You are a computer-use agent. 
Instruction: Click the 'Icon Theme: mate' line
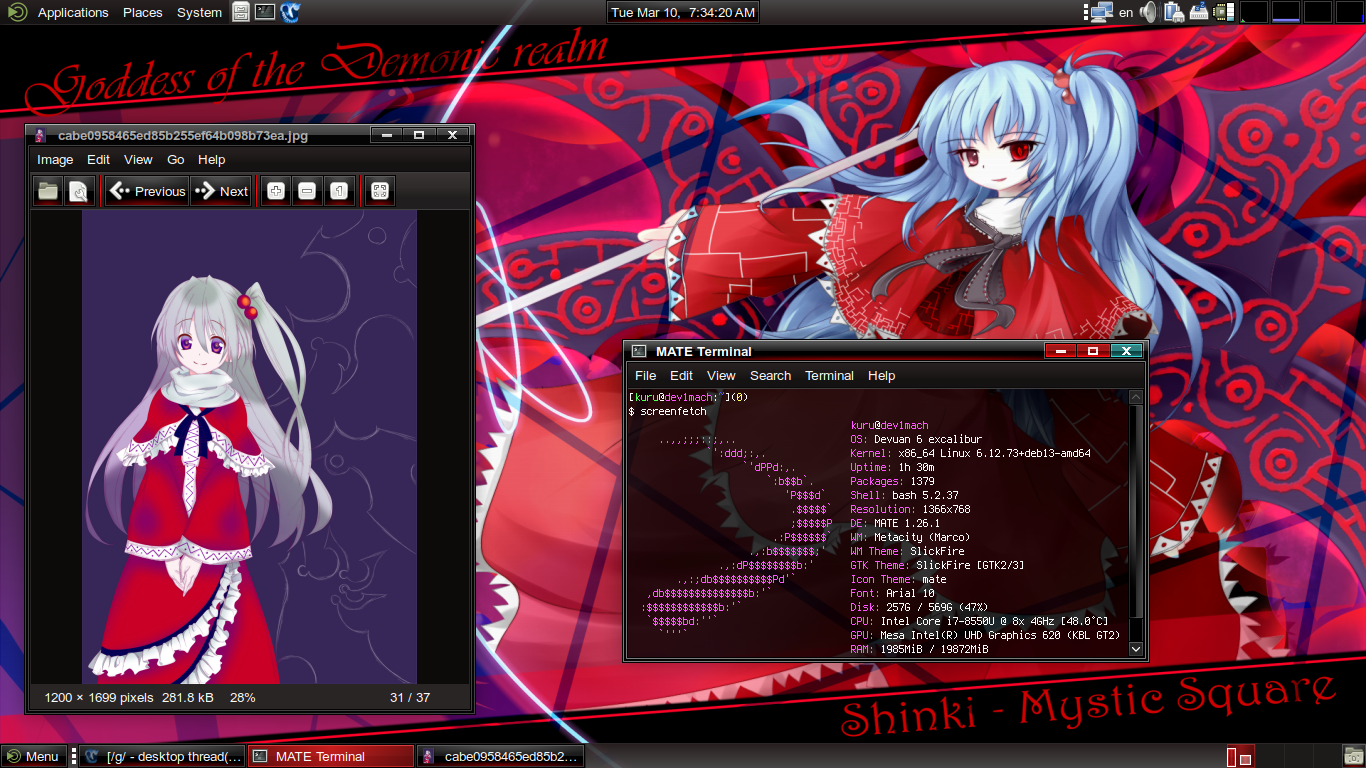(x=898, y=579)
